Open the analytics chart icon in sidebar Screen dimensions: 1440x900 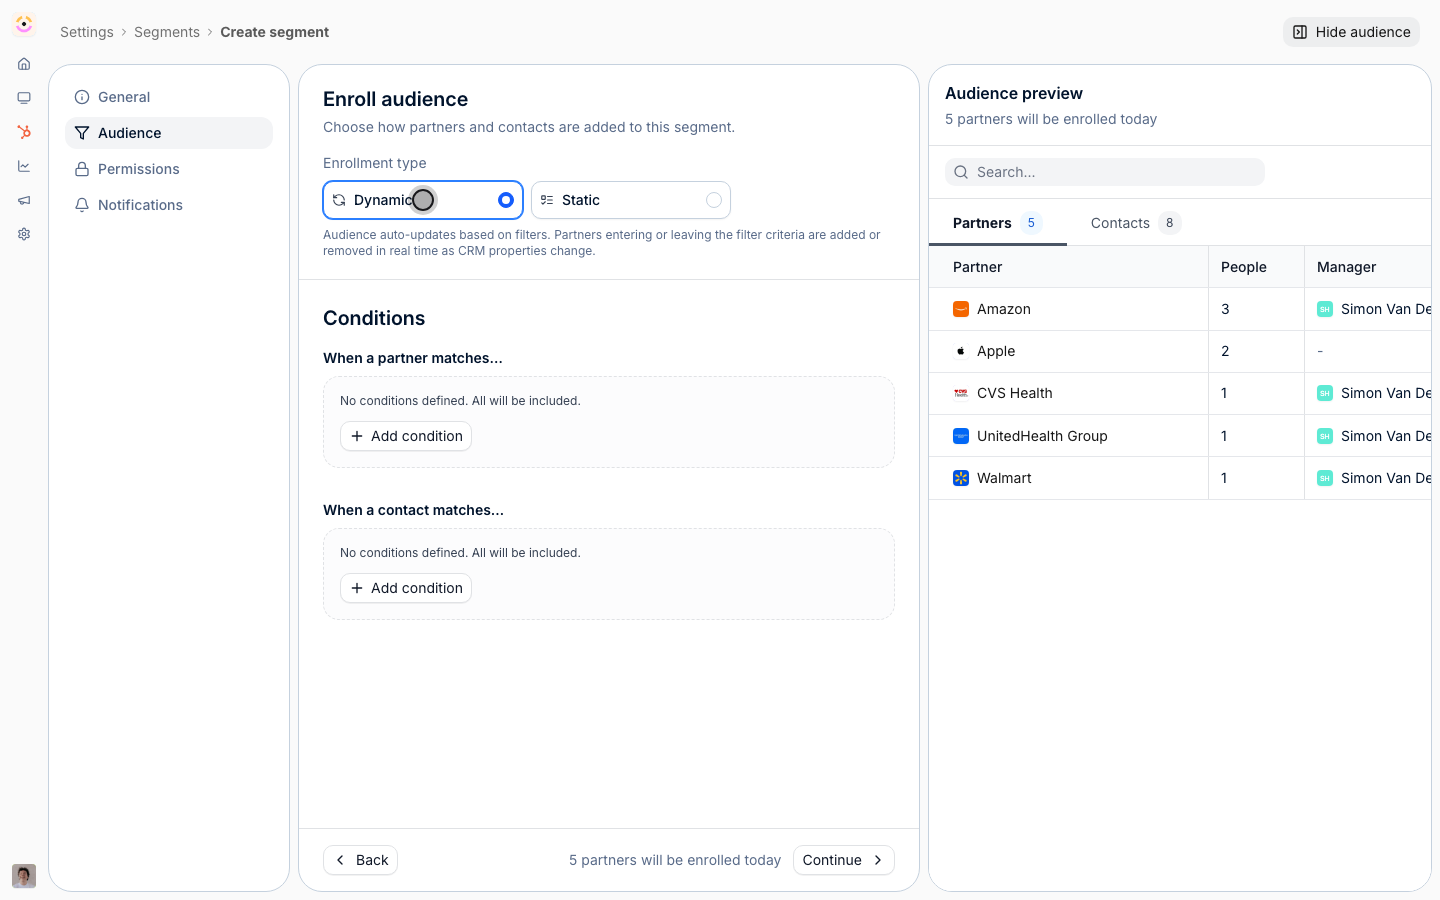tap(24, 166)
